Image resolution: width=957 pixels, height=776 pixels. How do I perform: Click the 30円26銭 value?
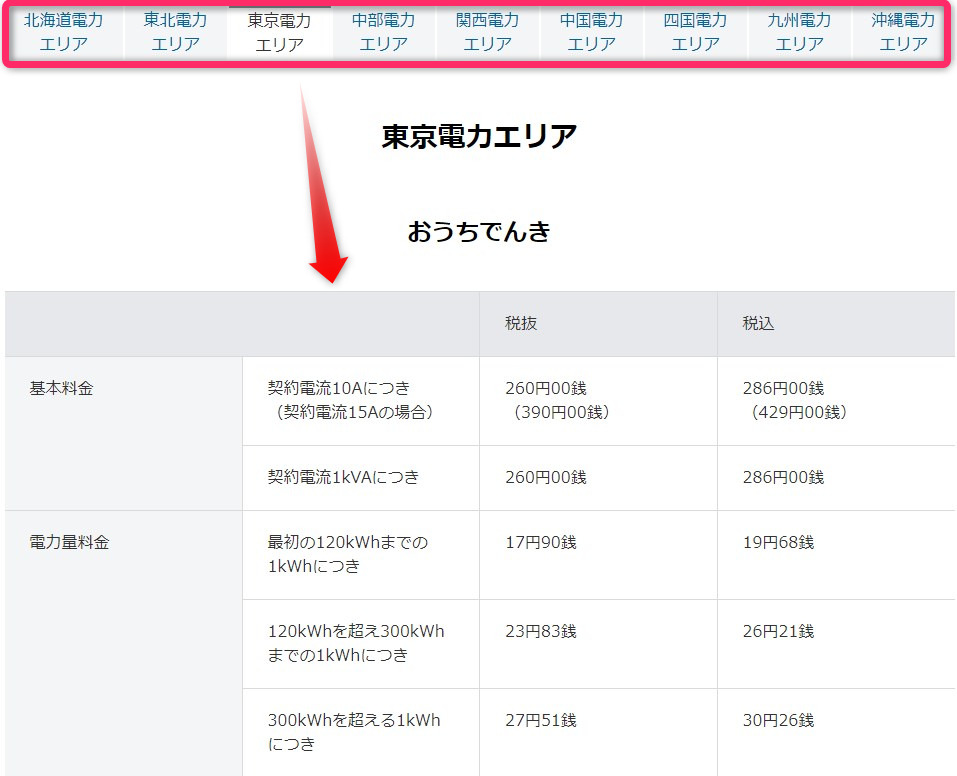[x=778, y=720]
